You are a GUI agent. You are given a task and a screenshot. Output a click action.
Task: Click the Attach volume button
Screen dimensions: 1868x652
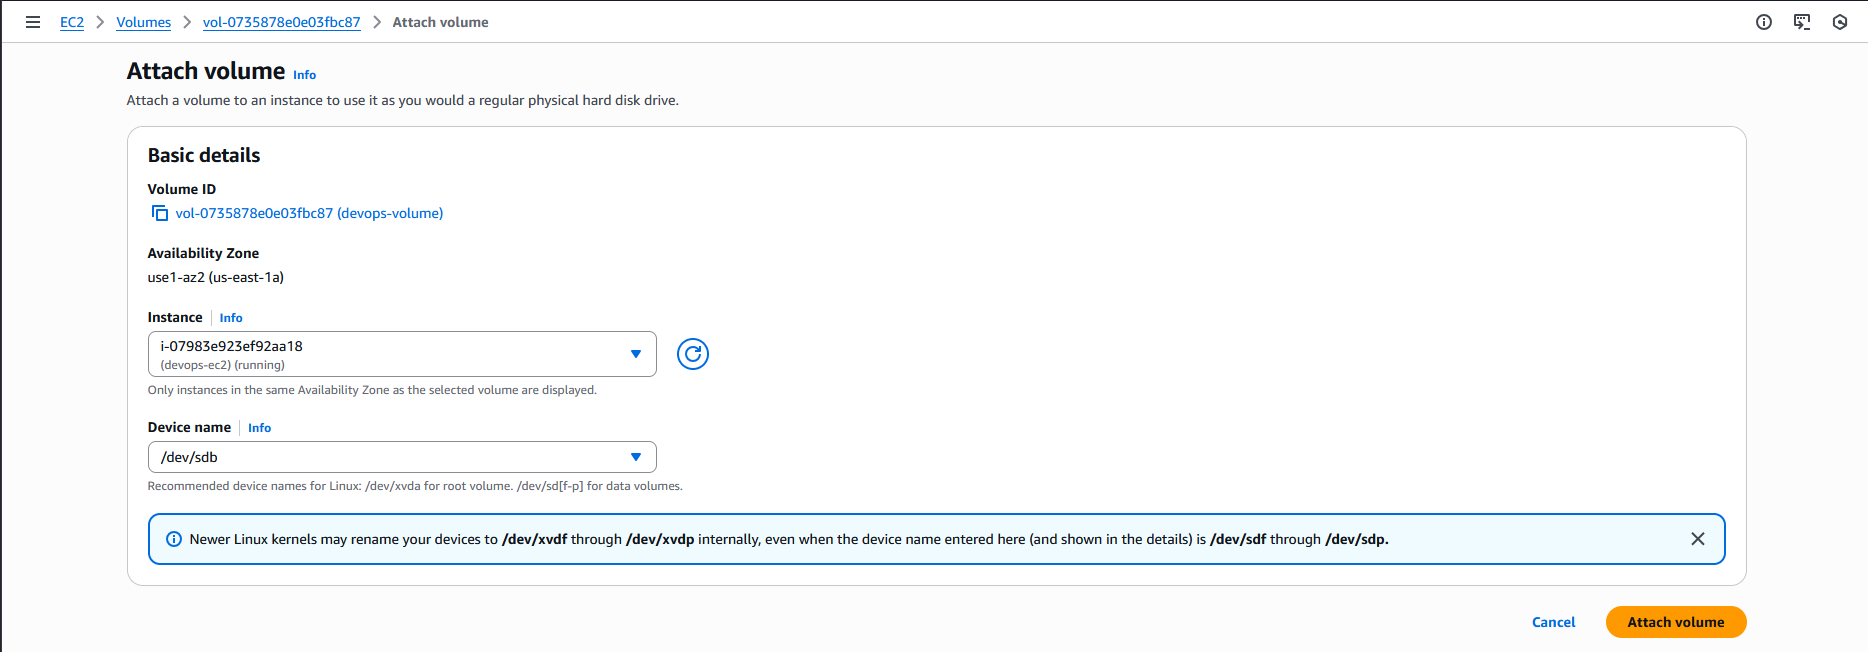point(1676,622)
